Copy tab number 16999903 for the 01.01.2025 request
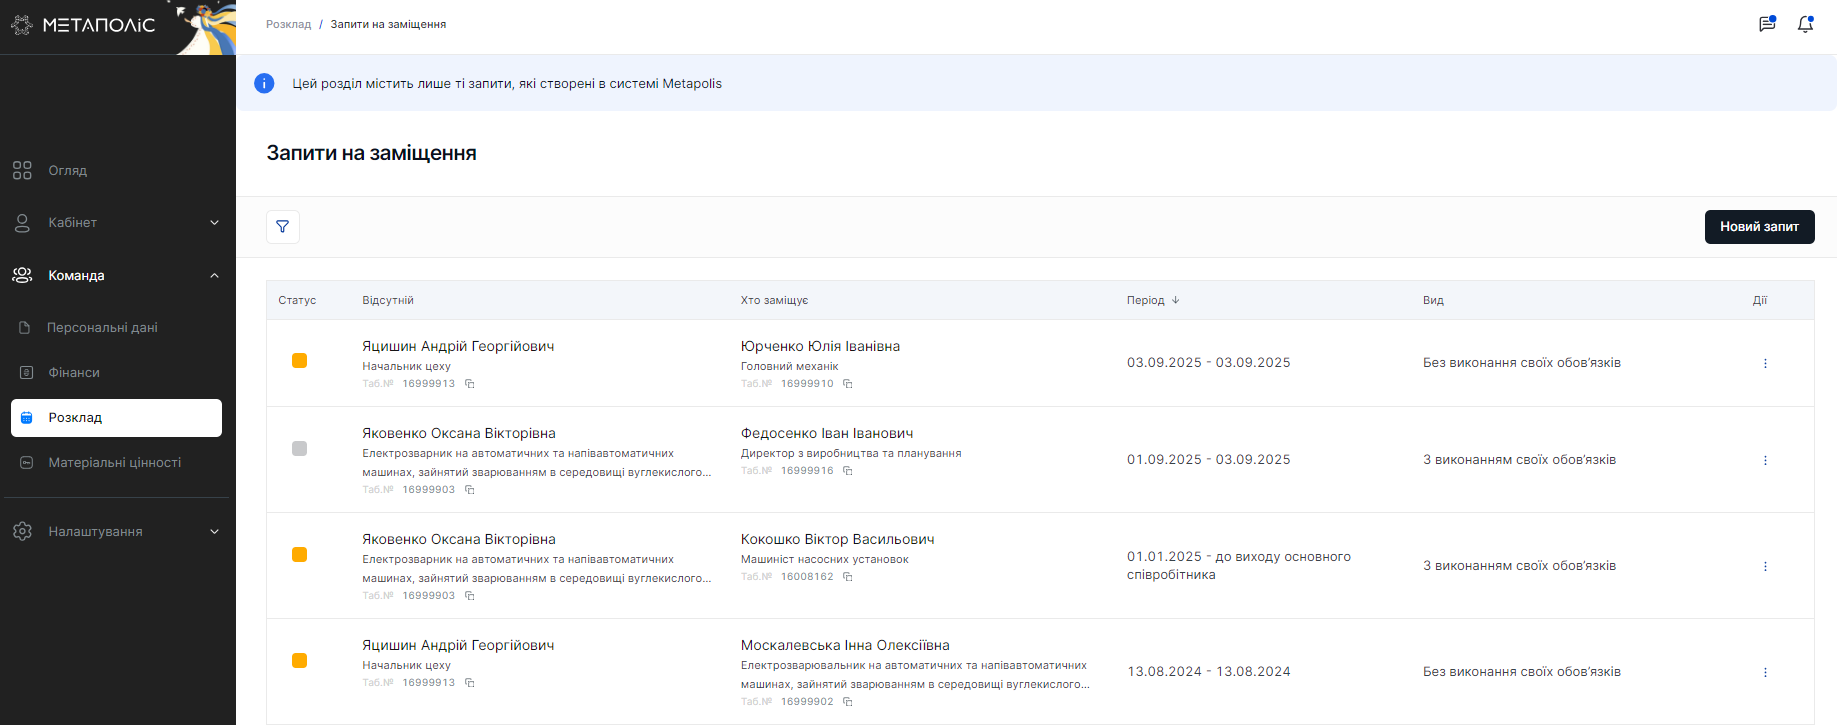Screen dimensions: 1837x725 469,596
